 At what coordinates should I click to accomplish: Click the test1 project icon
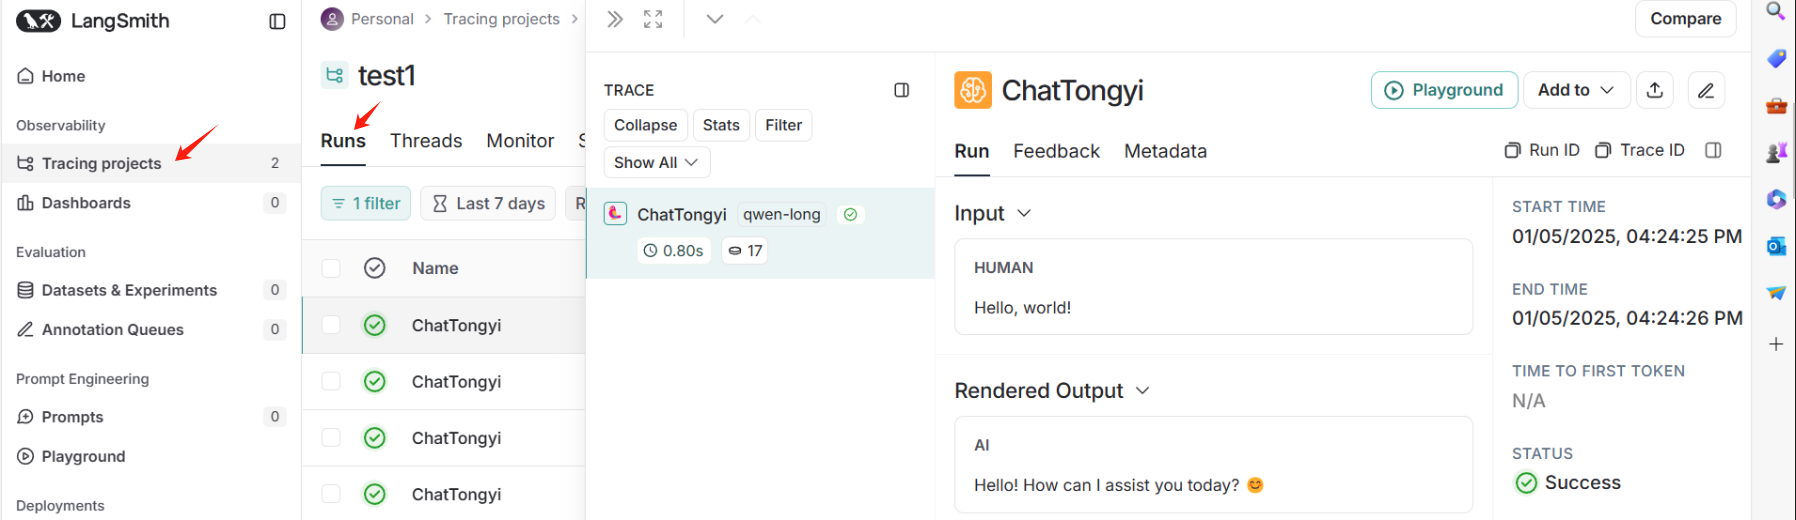[x=334, y=75]
